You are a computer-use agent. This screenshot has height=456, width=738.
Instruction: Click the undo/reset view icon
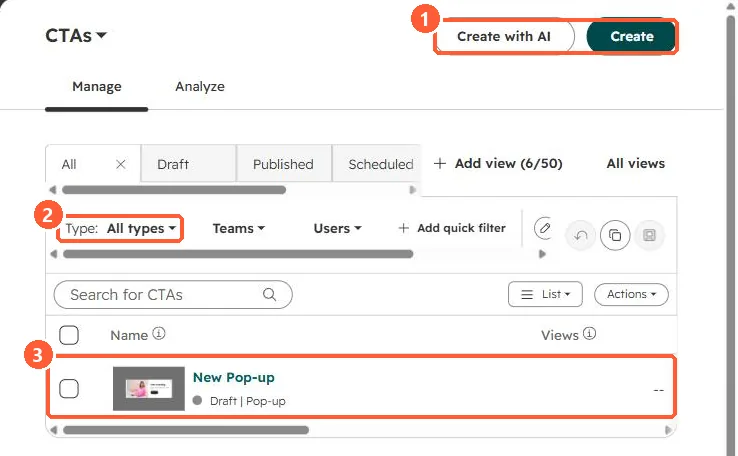coord(581,235)
